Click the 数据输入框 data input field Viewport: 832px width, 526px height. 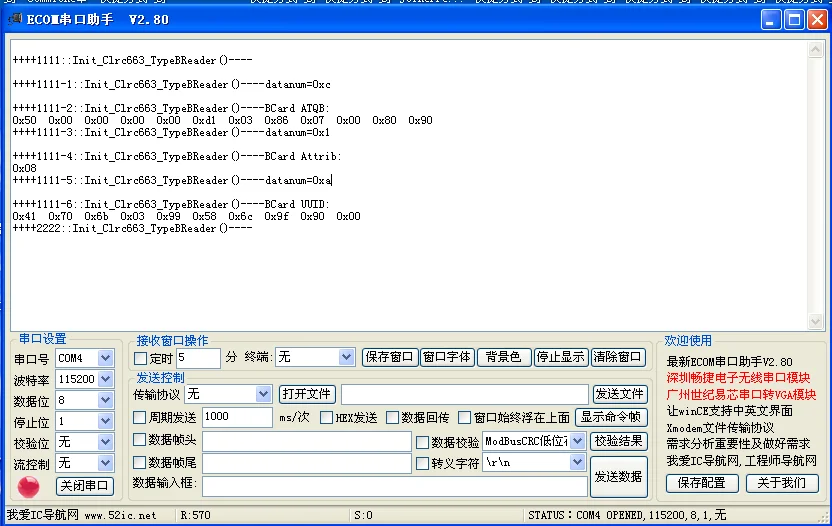pyautogui.click(x=394, y=486)
